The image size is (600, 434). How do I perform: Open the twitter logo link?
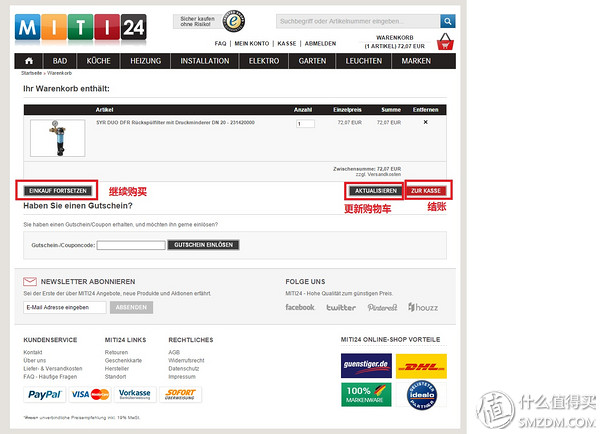point(341,307)
